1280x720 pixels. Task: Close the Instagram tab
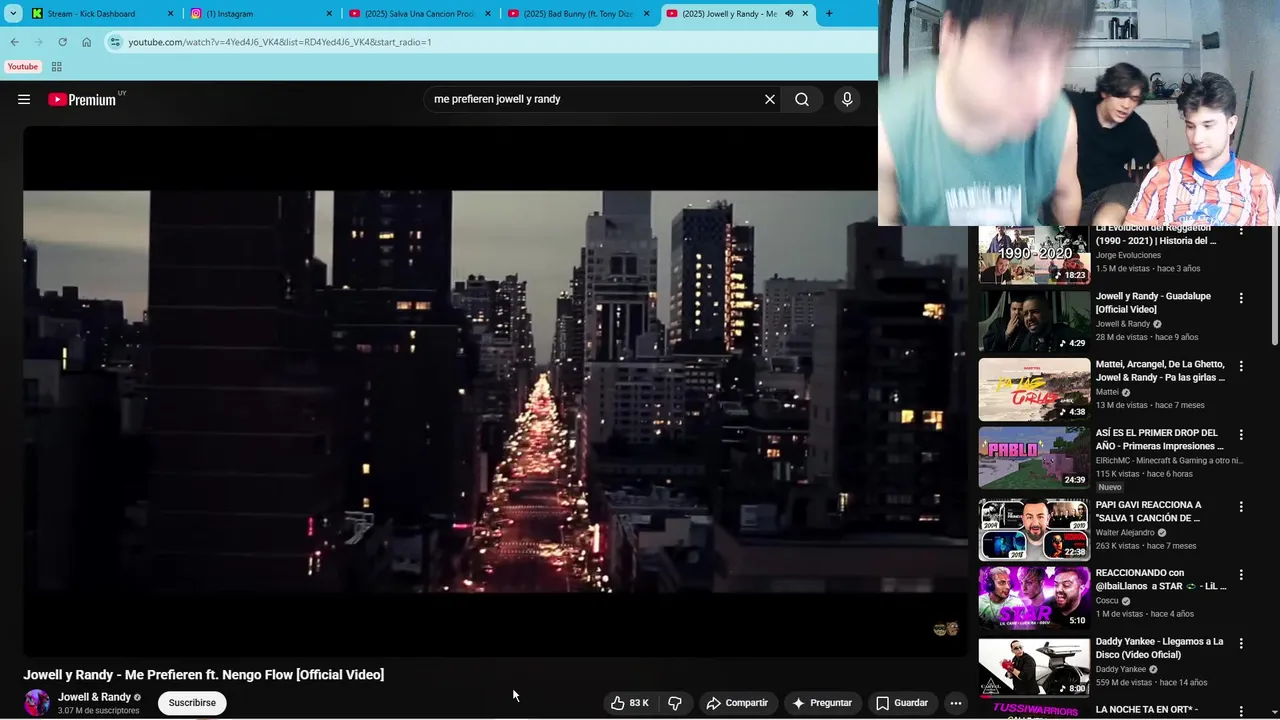pyautogui.click(x=329, y=14)
